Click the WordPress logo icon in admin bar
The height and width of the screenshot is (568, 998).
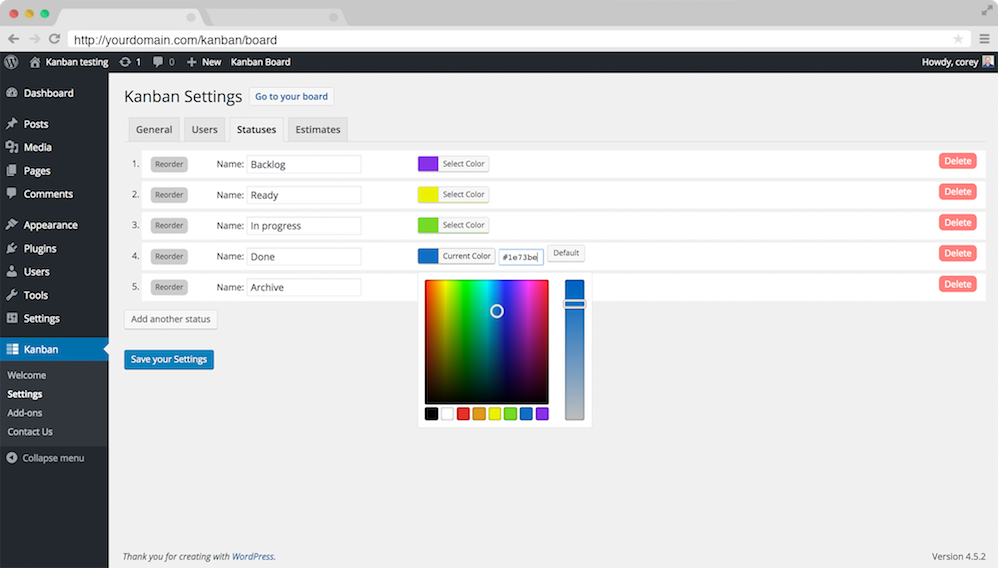point(12,62)
